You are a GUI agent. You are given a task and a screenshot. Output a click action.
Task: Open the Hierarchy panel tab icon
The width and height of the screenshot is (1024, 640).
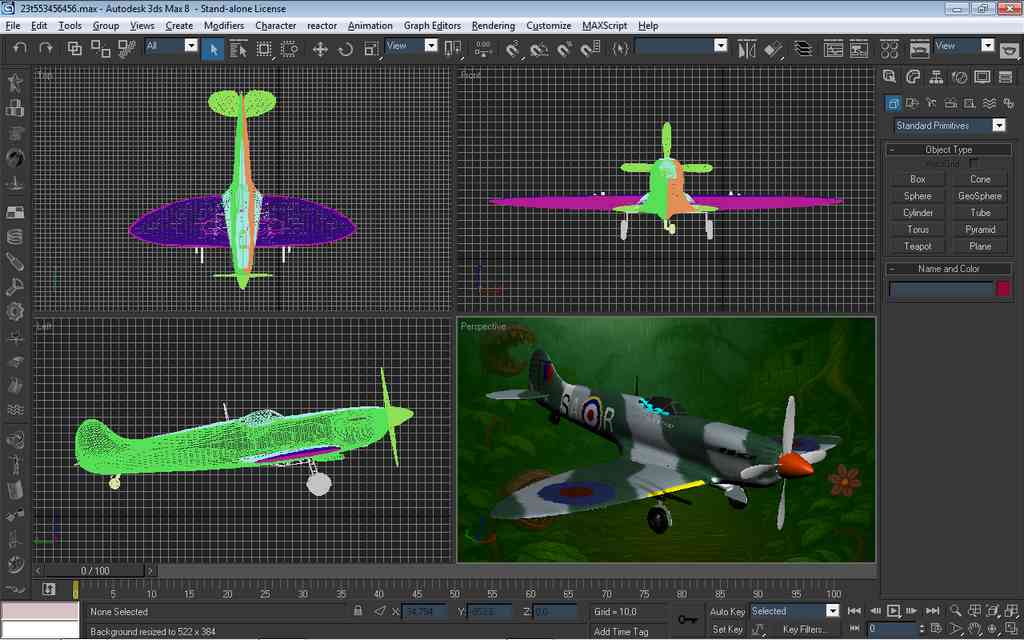point(936,77)
